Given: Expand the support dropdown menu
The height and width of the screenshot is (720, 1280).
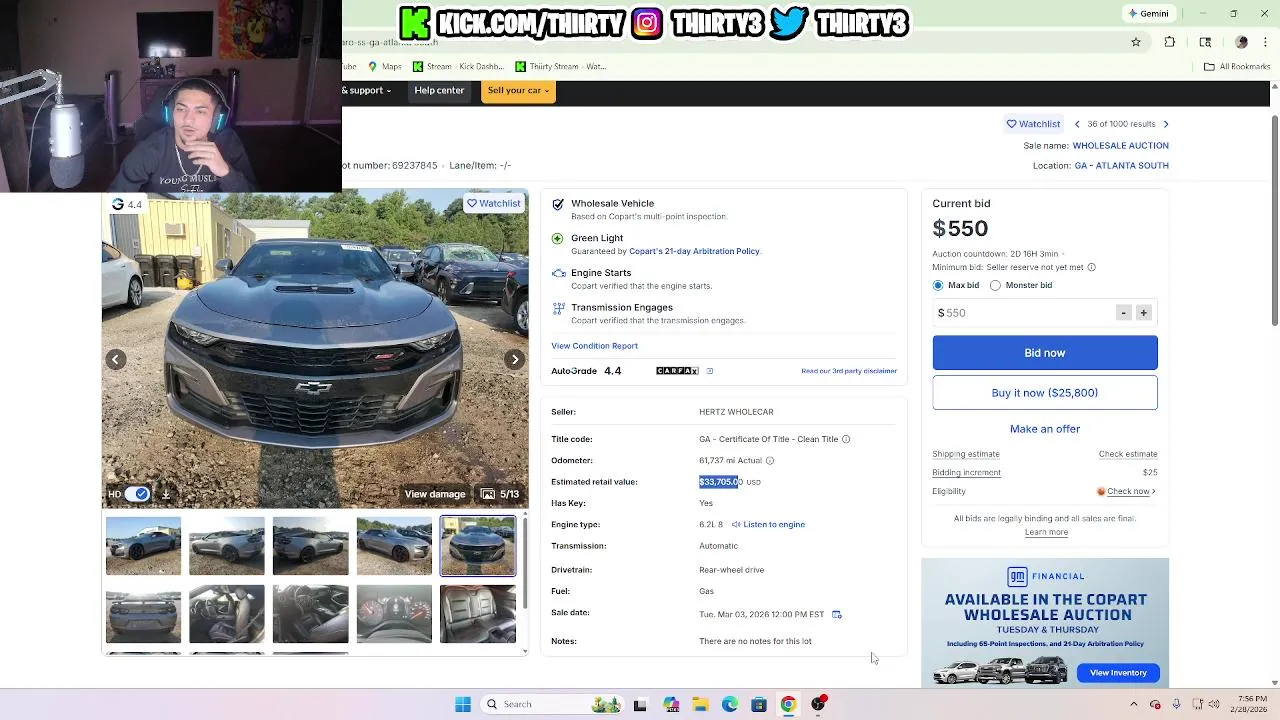Looking at the screenshot, I should [366, 91].
